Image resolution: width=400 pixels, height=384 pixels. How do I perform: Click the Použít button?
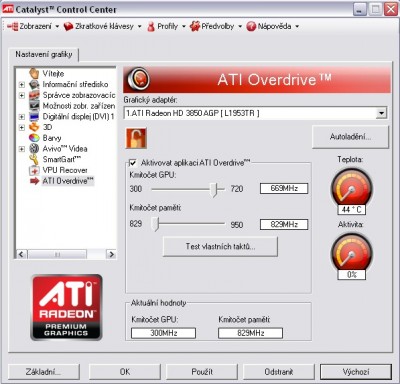point(202,372)
